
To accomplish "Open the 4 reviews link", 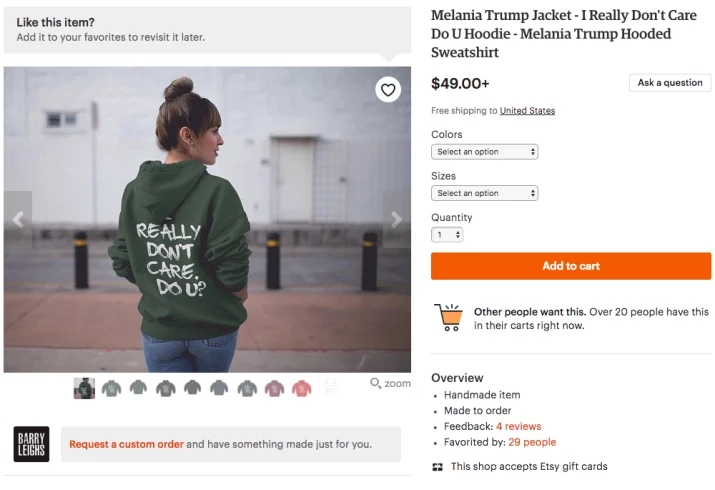I will [x=518, y=426].
